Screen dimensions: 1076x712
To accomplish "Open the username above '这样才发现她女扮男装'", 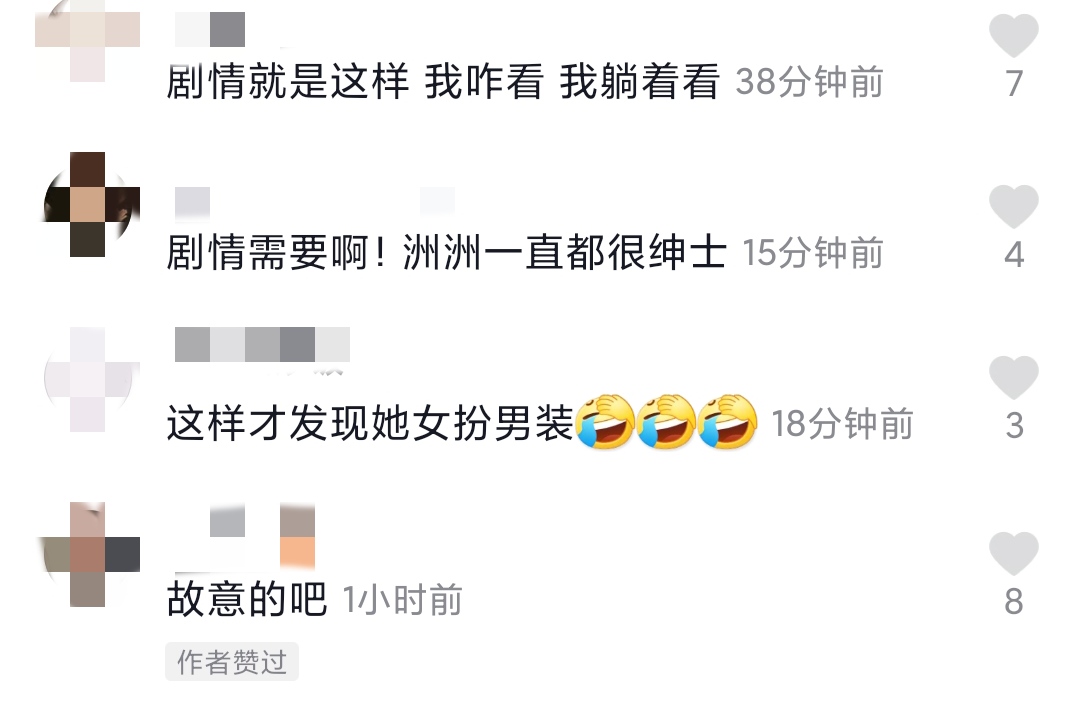I will click(262, 344).
